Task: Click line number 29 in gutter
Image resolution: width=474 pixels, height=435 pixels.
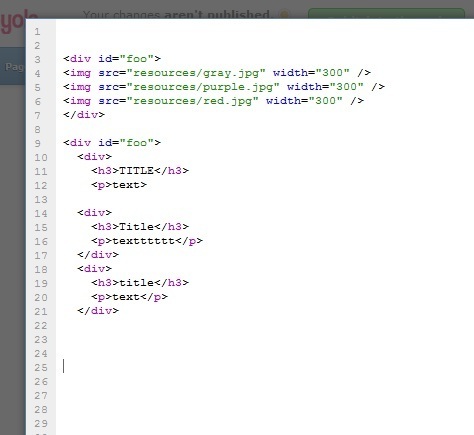Action: click(x=41, y=424)
